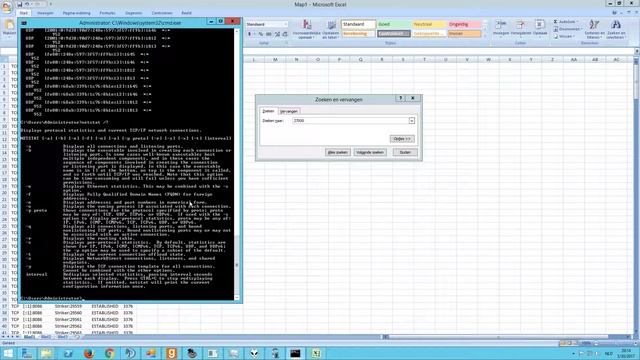640x360 pixels.
Task: Open the Getal number format dialog launcher
Action: click(286, 43)
